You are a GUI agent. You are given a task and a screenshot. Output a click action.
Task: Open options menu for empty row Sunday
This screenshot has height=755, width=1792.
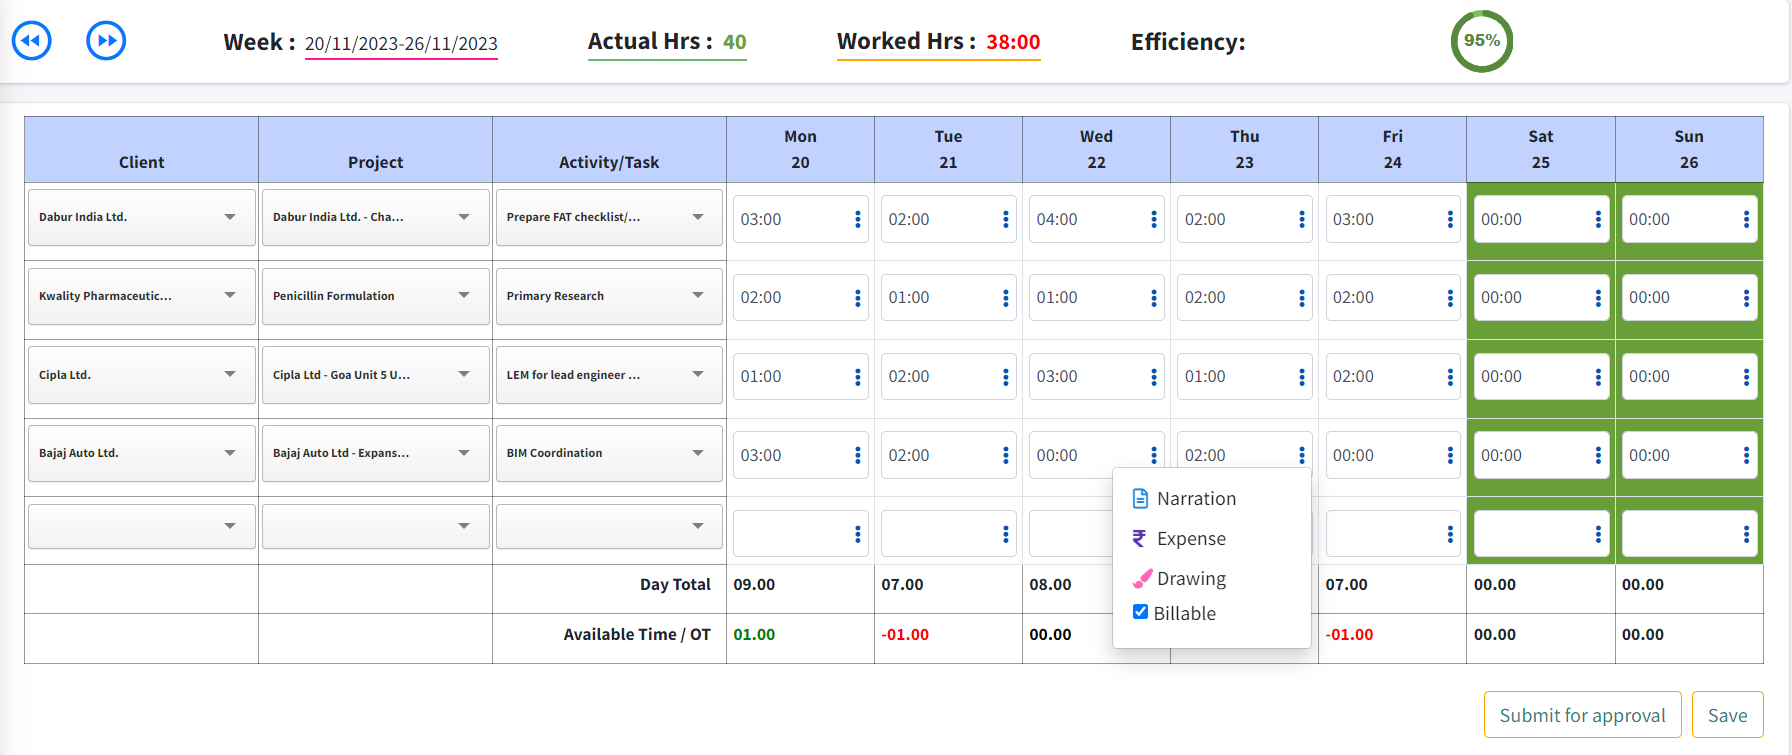1746,534
